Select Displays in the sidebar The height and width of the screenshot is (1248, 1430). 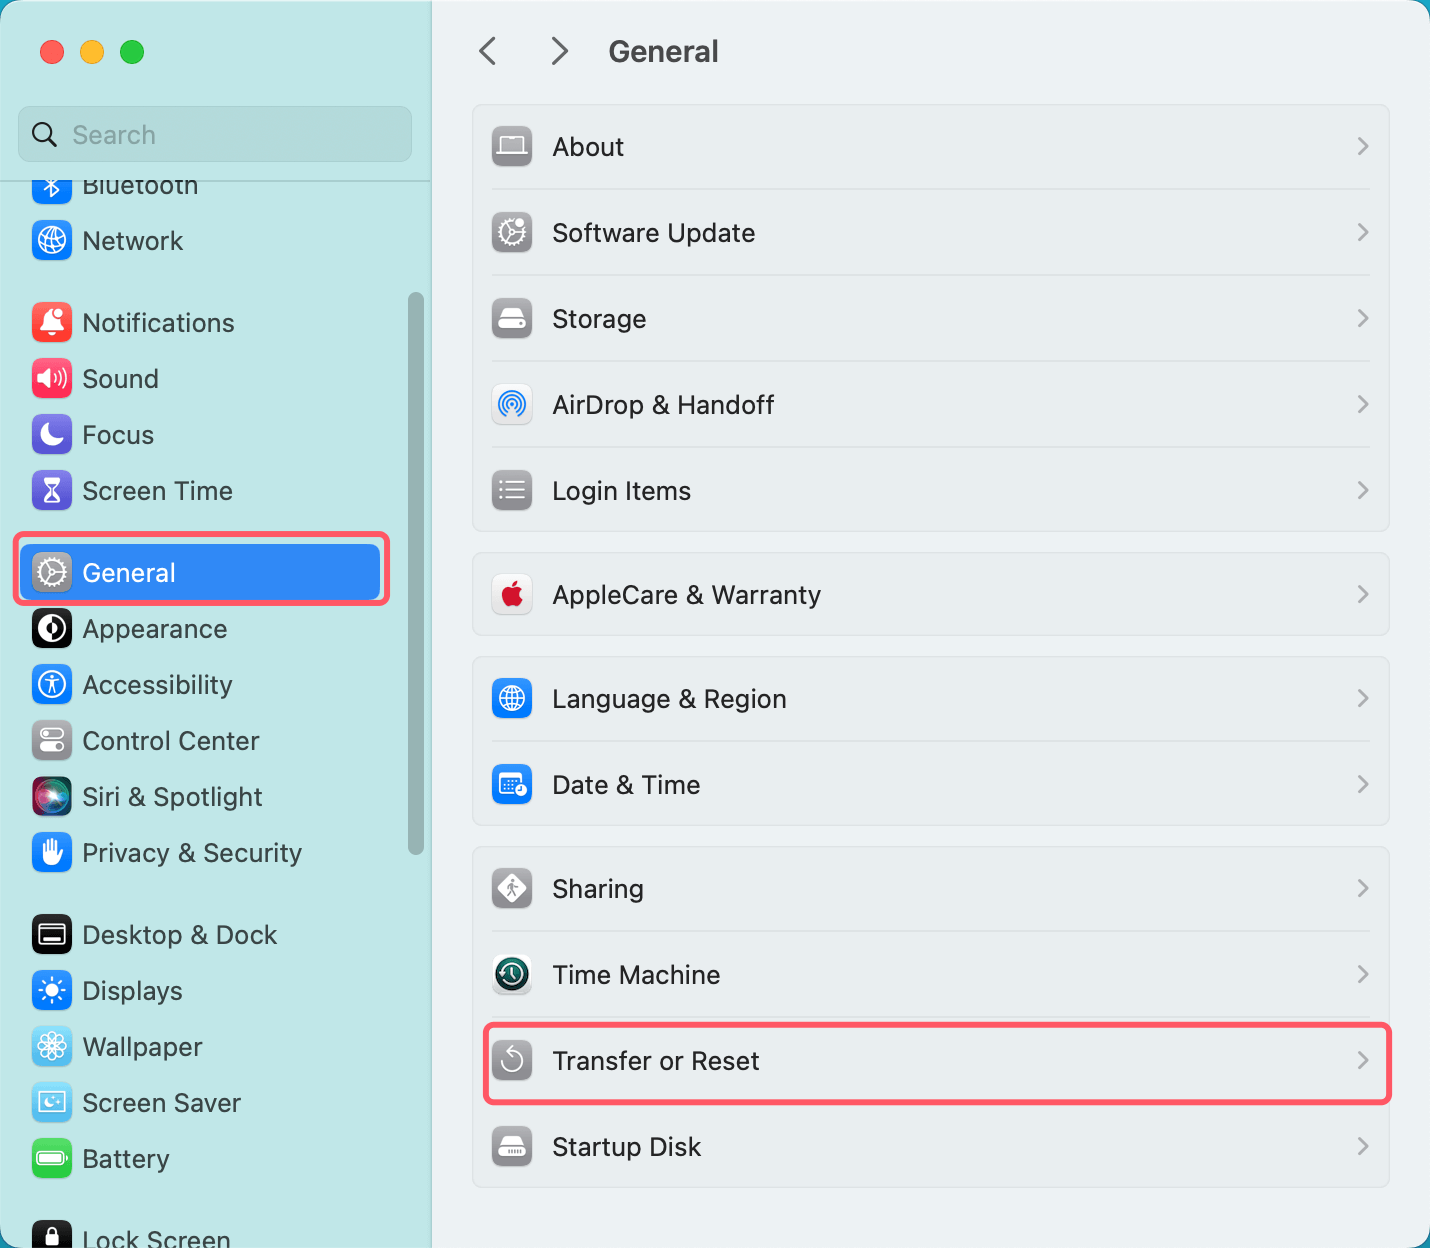click(130, 991)
